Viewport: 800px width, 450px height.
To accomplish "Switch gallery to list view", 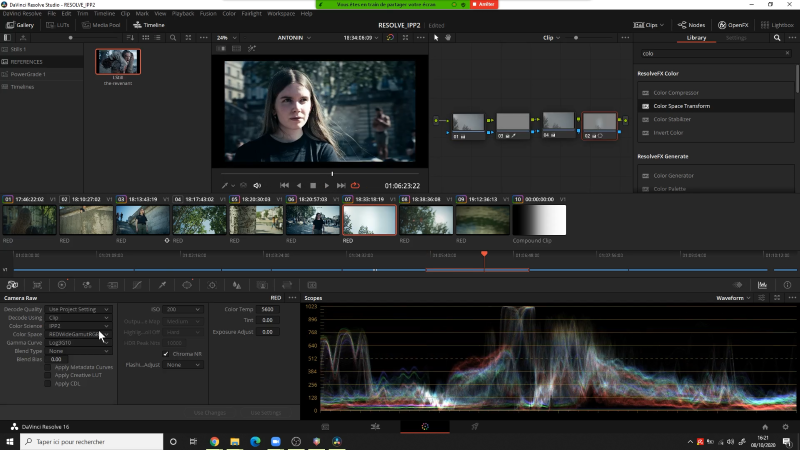I will 158,38.
